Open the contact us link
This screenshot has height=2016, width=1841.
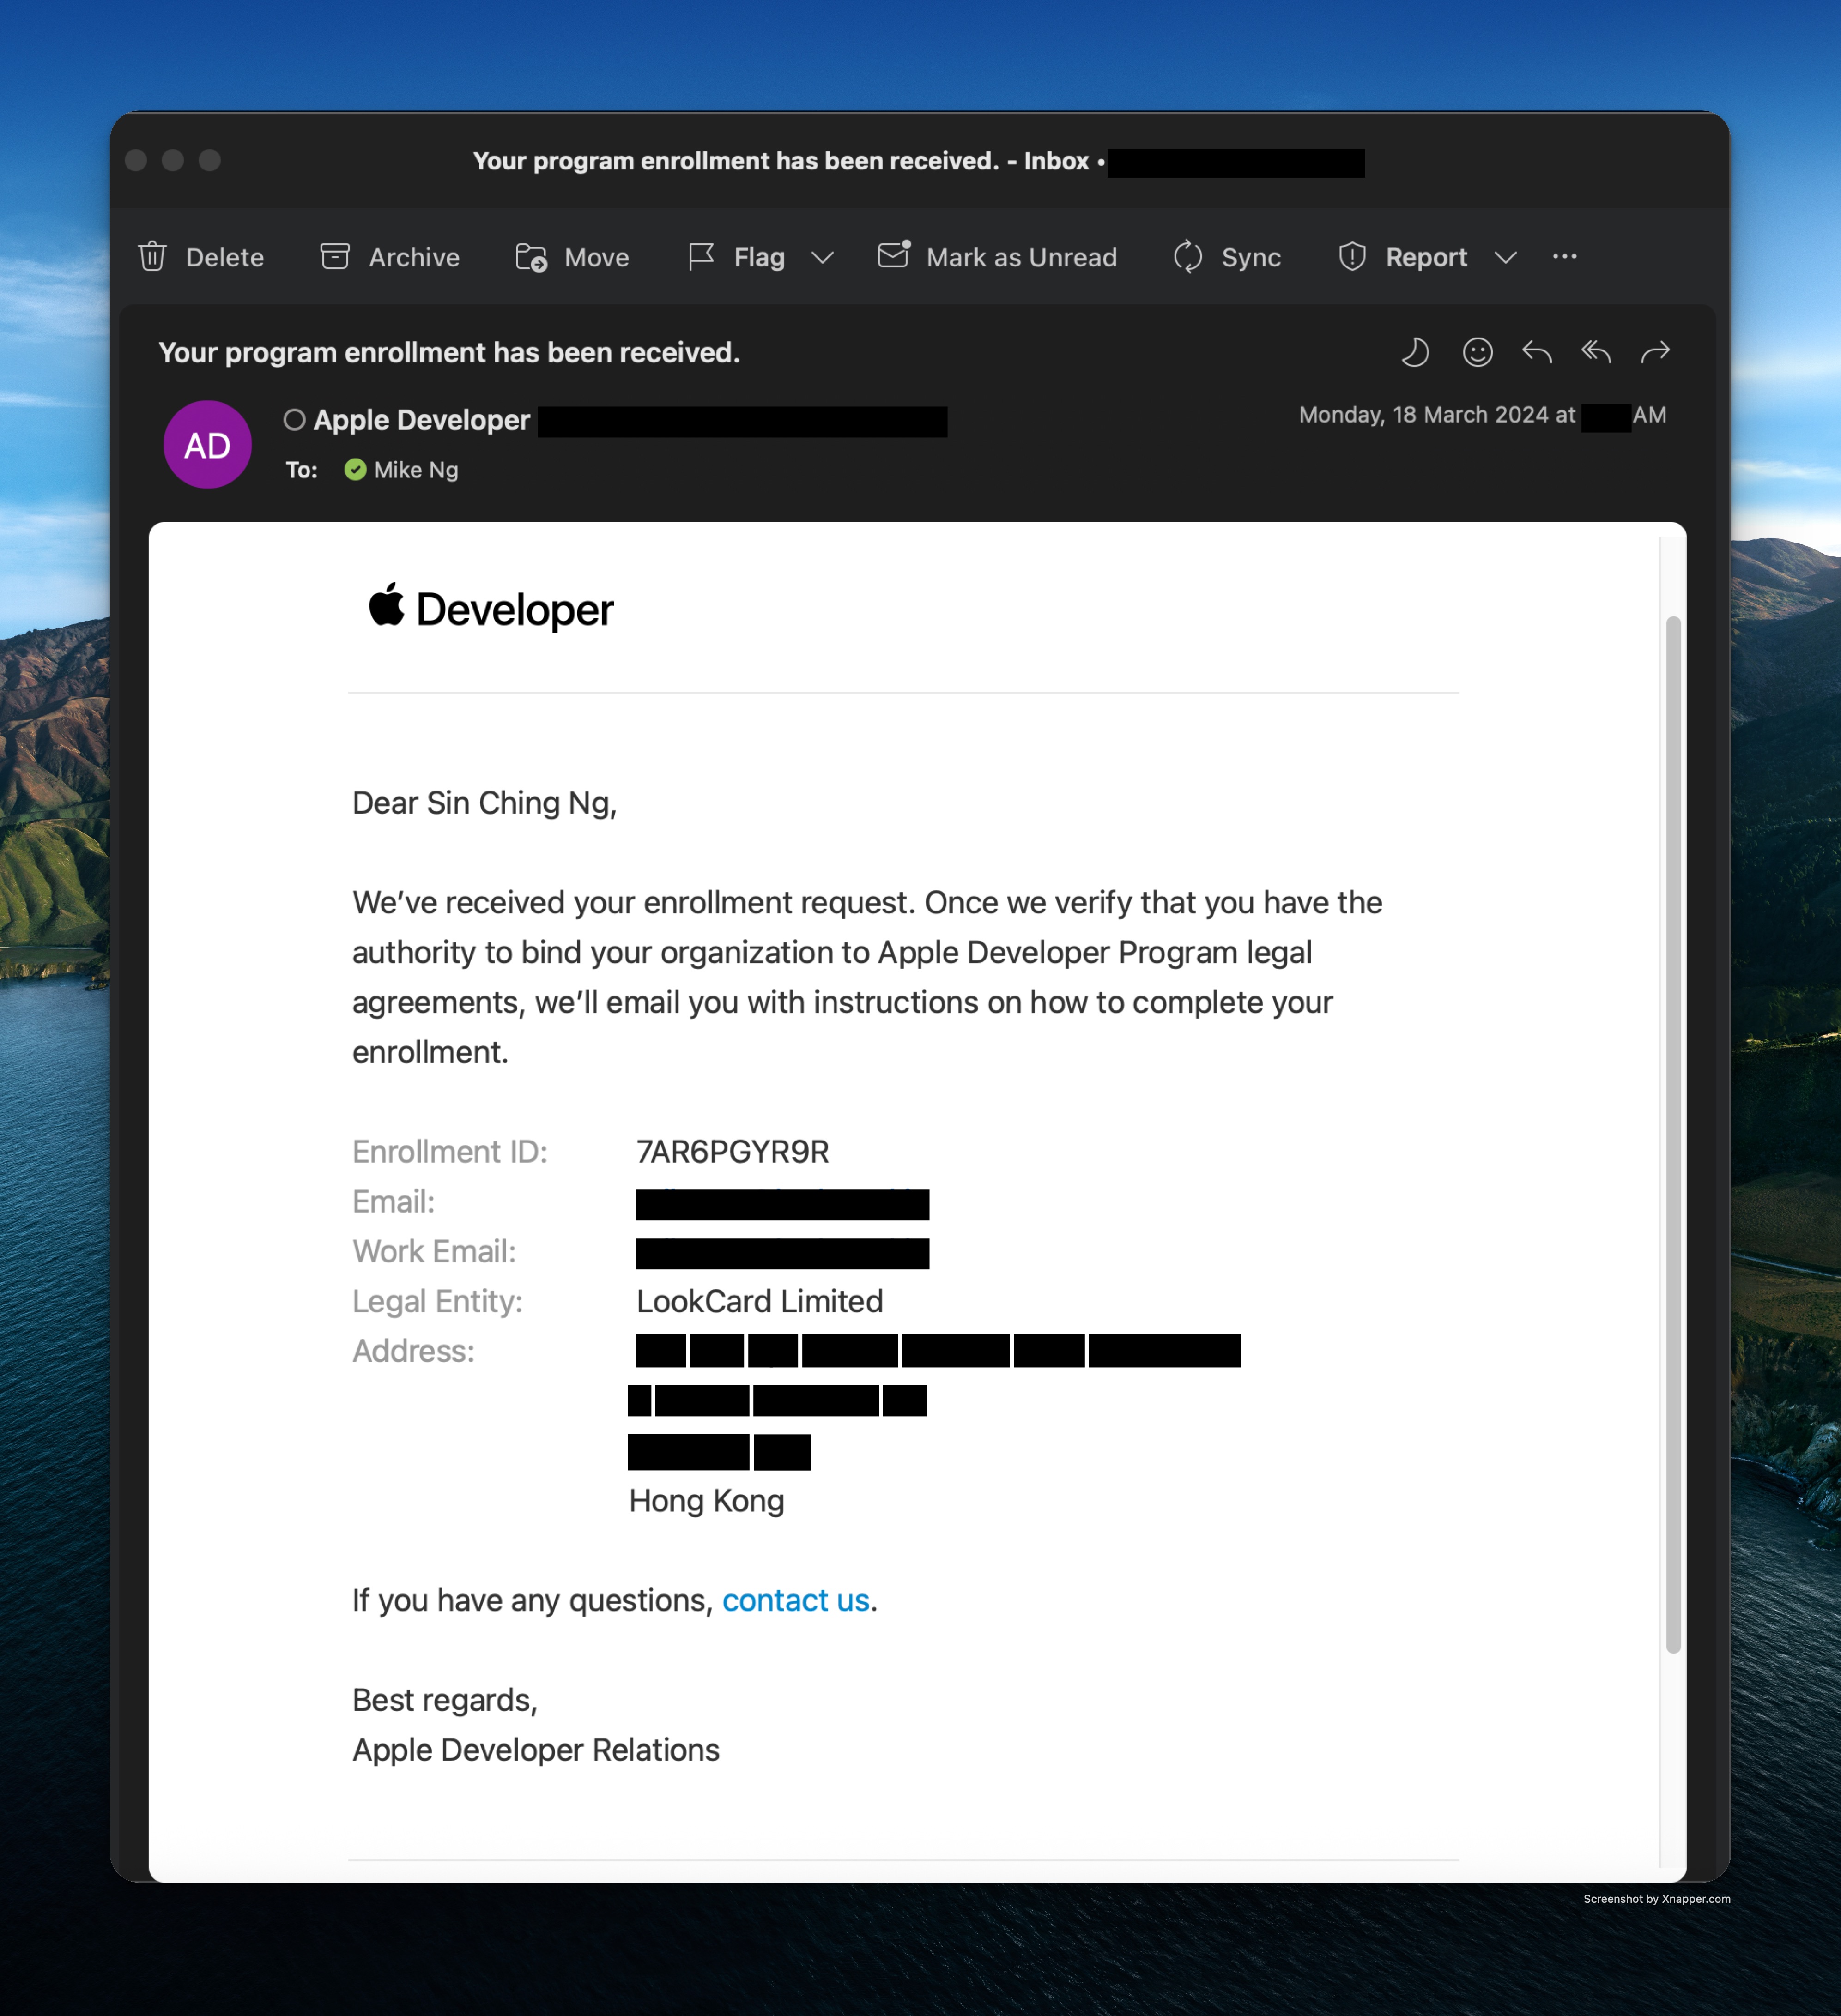click(795, 1600)
